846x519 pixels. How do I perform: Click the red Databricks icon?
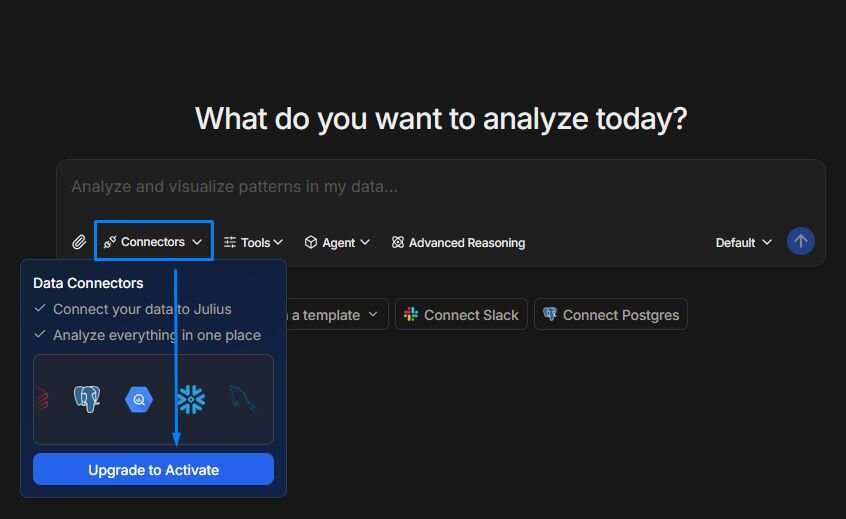42,400
